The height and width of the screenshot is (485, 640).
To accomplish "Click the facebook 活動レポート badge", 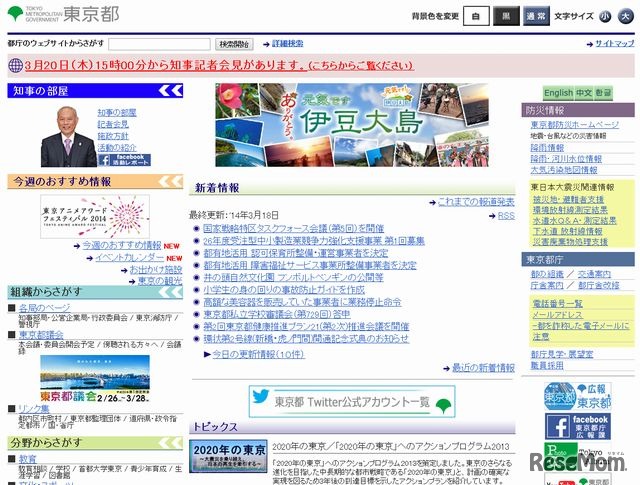I will (124, 160).
